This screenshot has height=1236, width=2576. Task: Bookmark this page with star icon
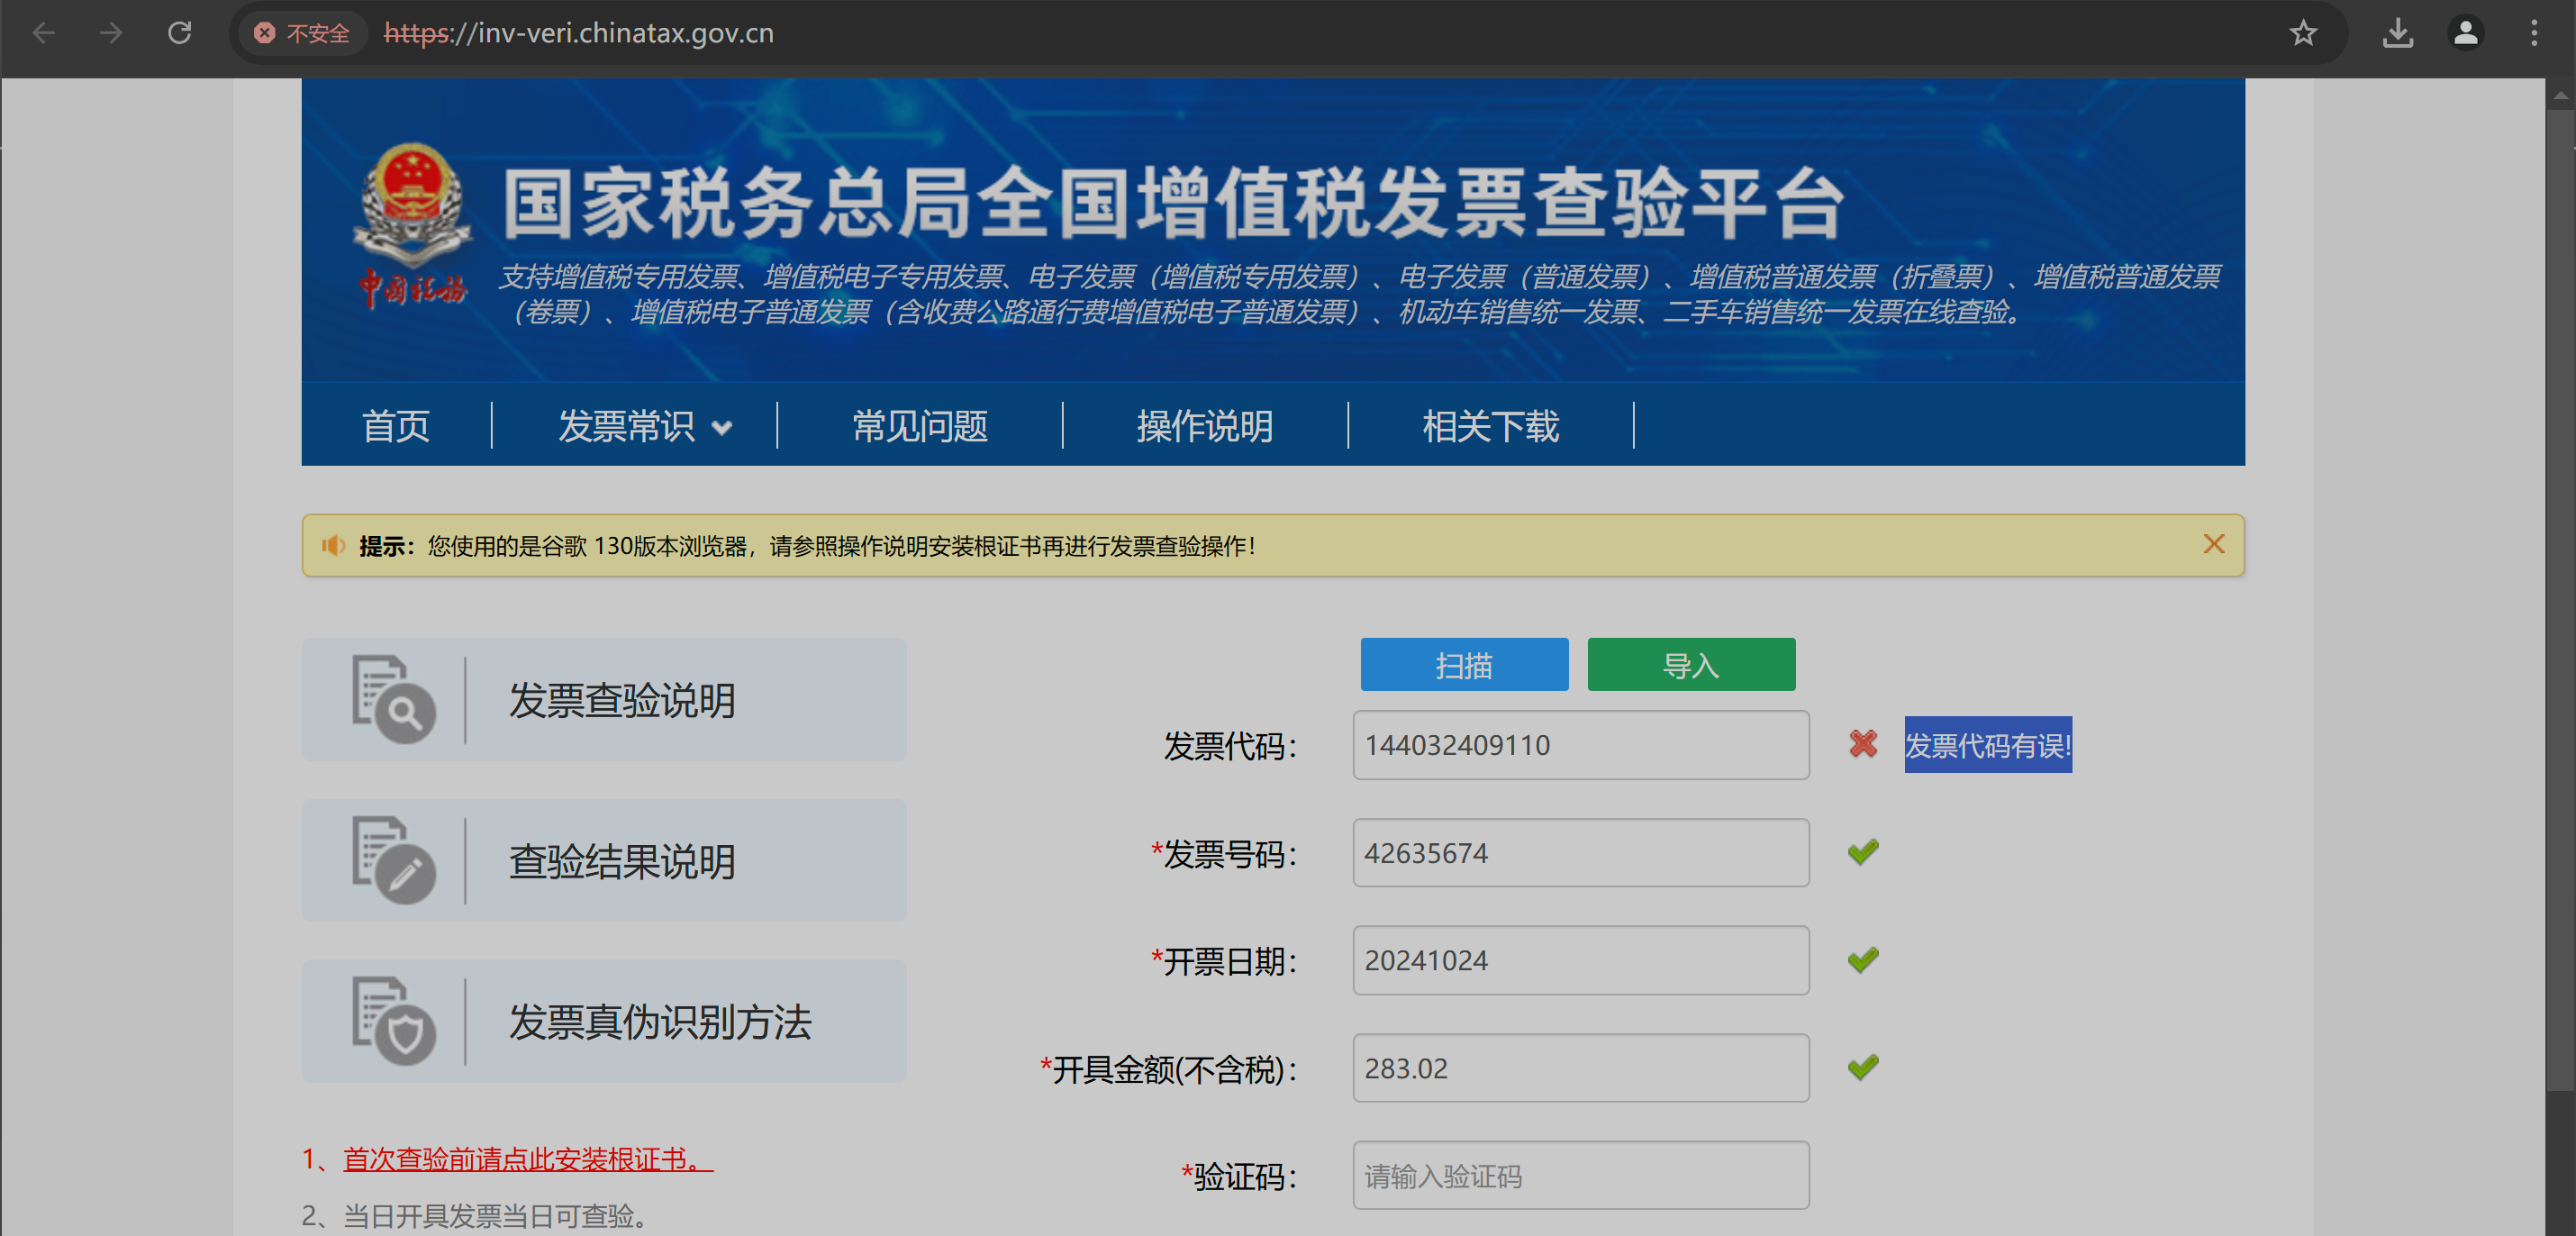(2303, 33)
